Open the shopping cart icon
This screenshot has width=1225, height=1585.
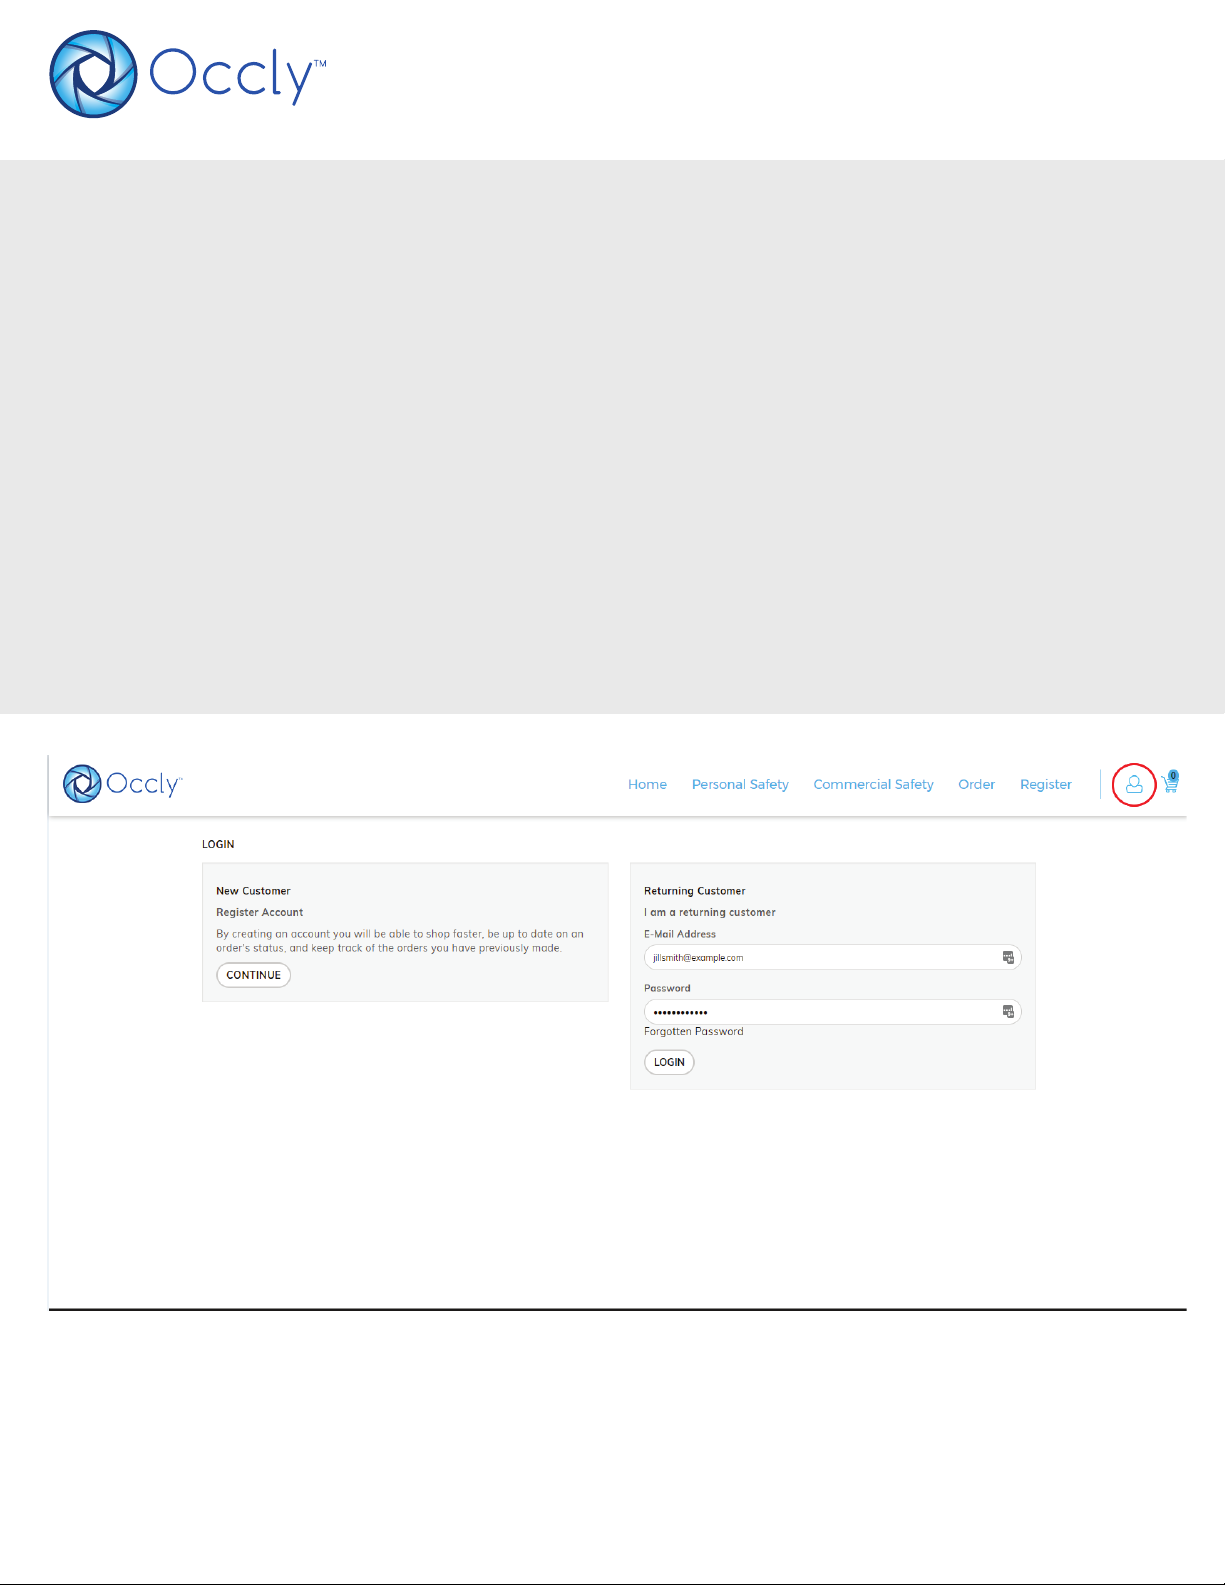1171,782
